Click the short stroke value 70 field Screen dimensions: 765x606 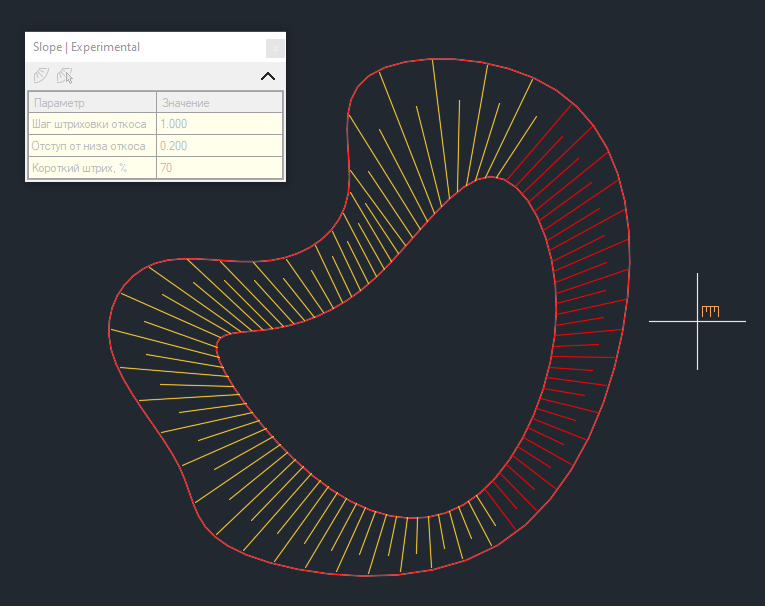[x=219, y=168]
